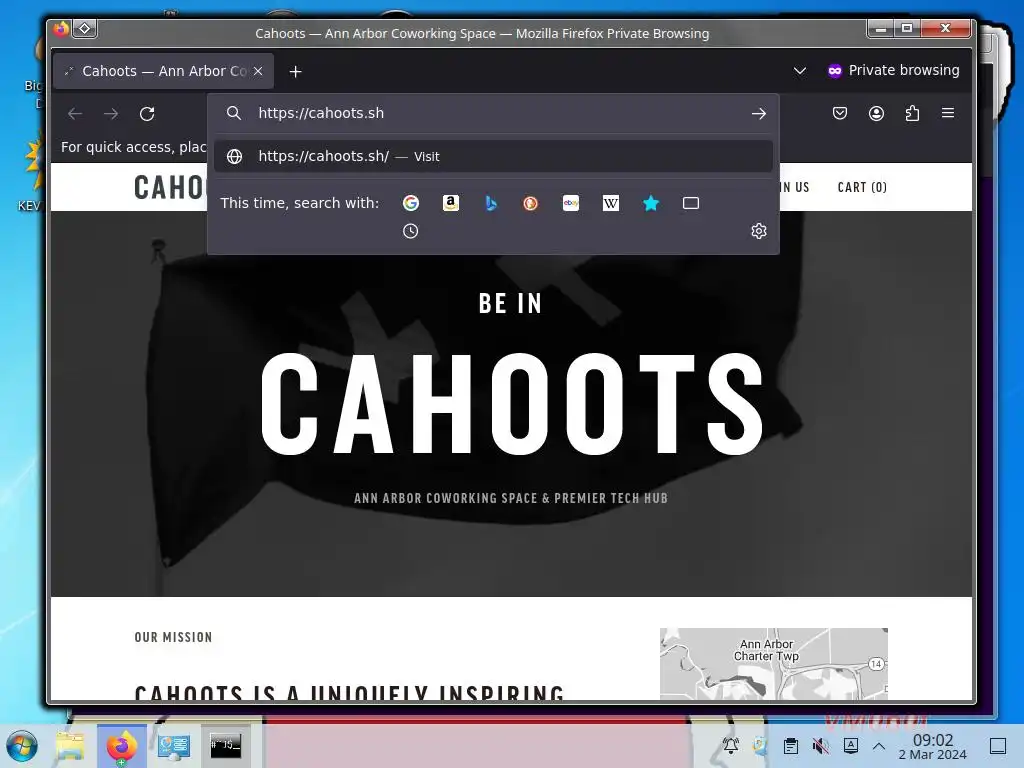
Task: Visit the https://cahoots.sh/ suggestion
Action: point(493,157)
